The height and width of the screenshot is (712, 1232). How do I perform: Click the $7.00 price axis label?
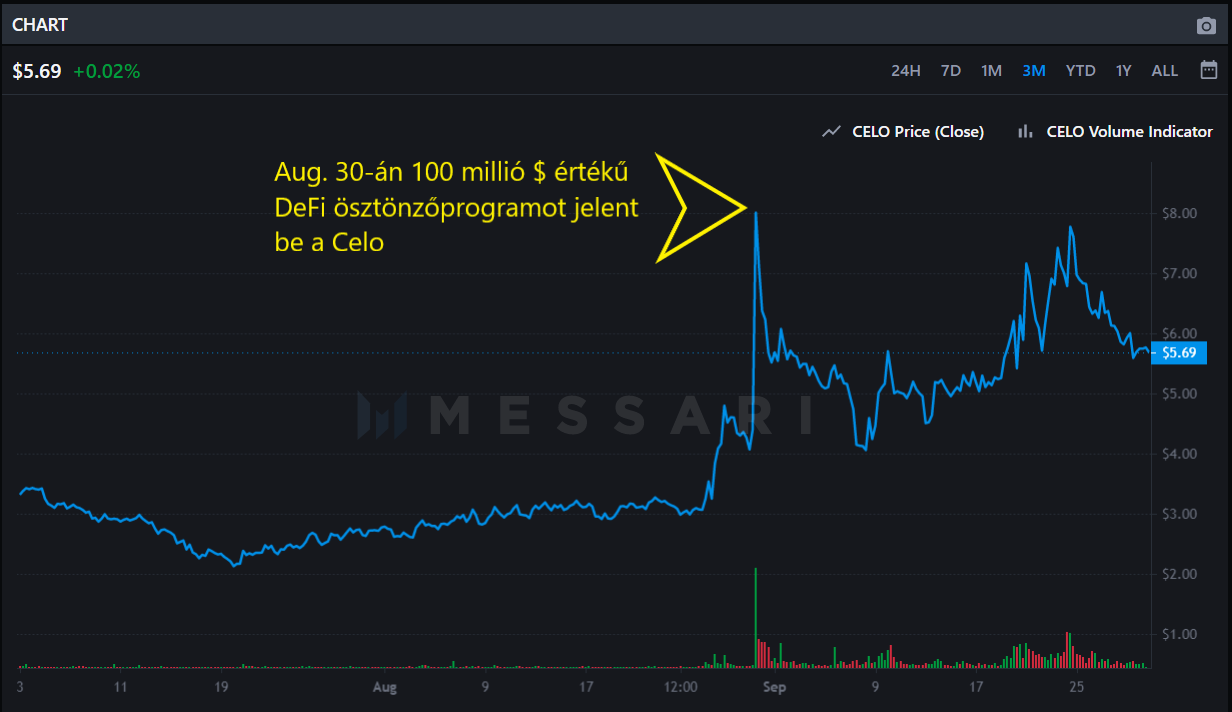(x=1180, y=273)
